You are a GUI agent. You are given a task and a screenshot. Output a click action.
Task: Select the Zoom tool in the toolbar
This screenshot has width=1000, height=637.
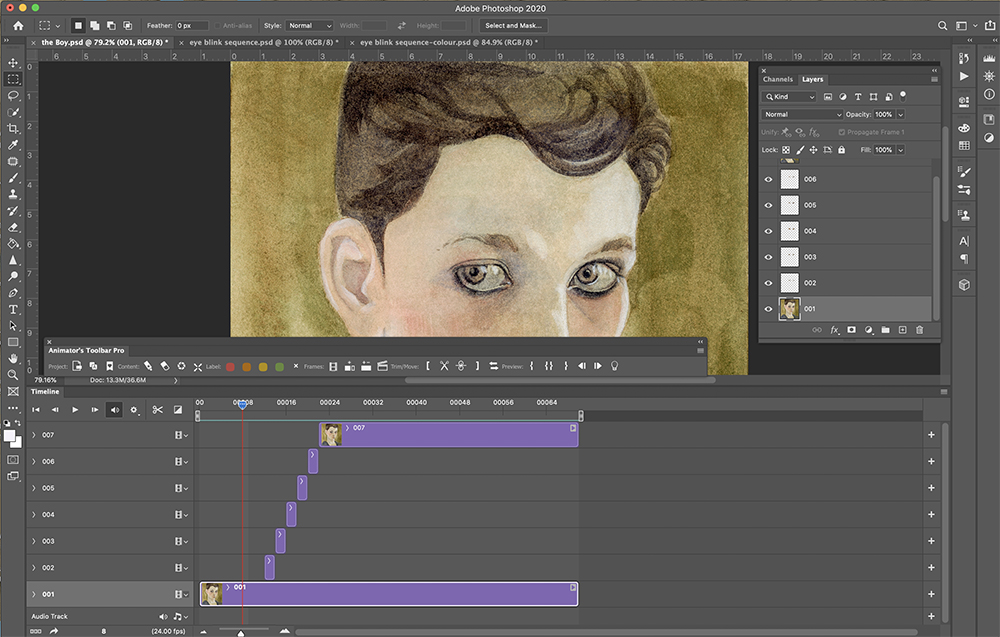tap(13, 372)
